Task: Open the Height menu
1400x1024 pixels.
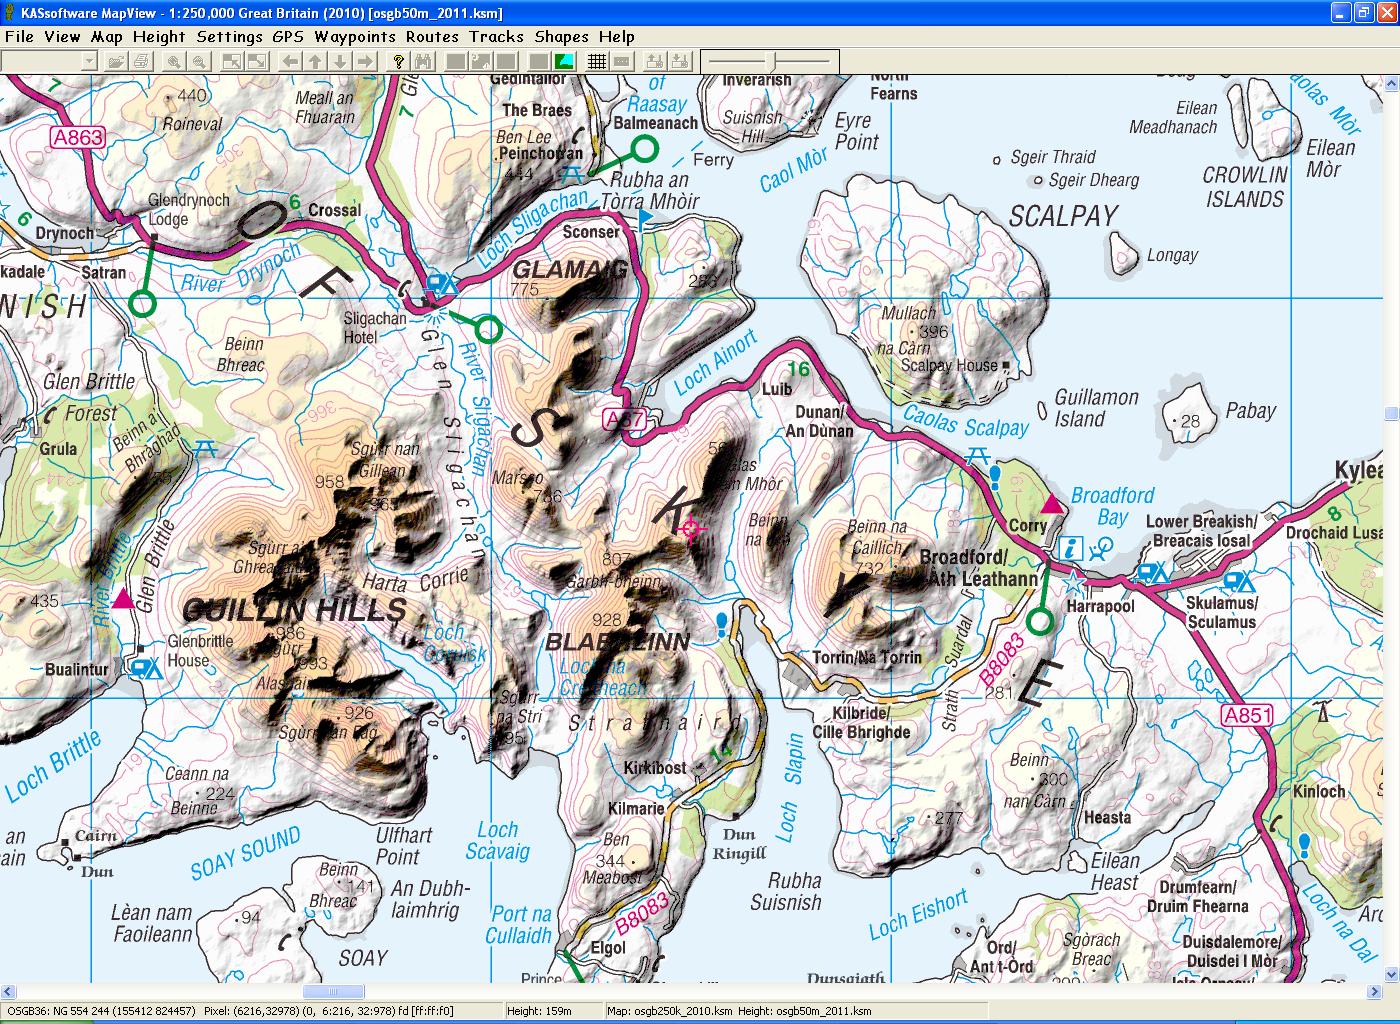Action: click(159, 37)
